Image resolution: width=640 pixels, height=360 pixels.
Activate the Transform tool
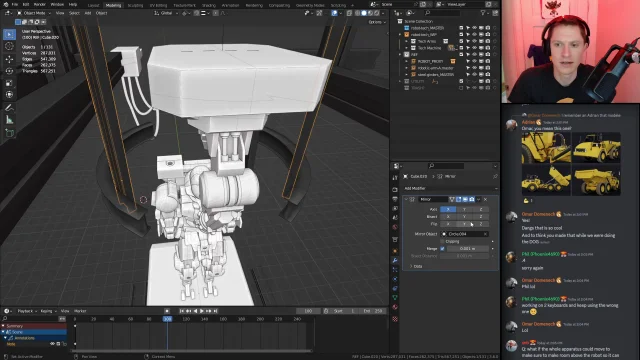9,95
